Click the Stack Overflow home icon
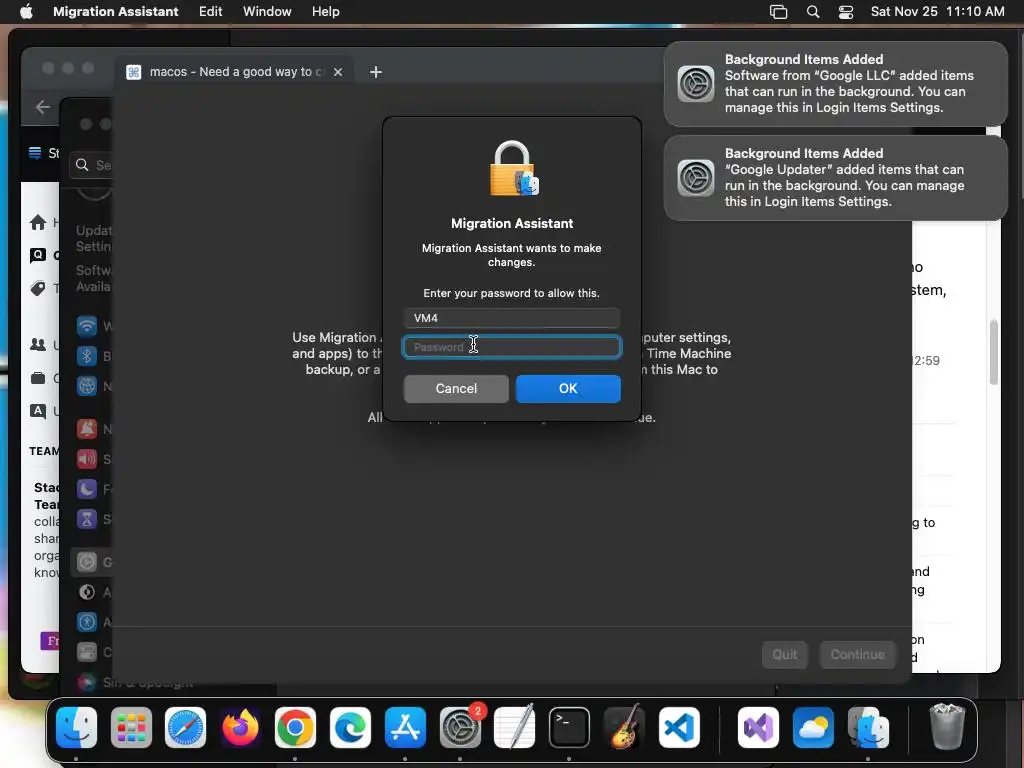This screenshot has width=1024, height=768. [x=38, y=223]
